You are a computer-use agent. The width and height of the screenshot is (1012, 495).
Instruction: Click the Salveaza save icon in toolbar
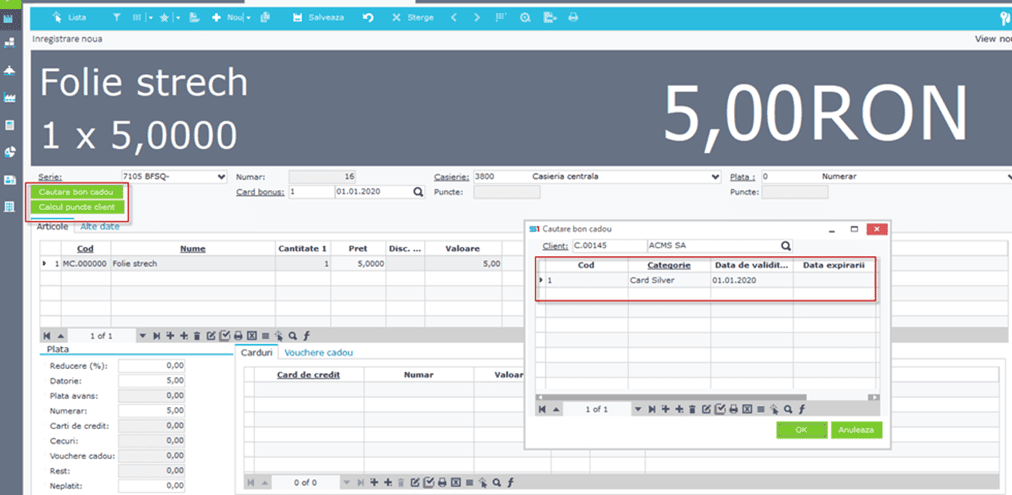coord(297,18)
